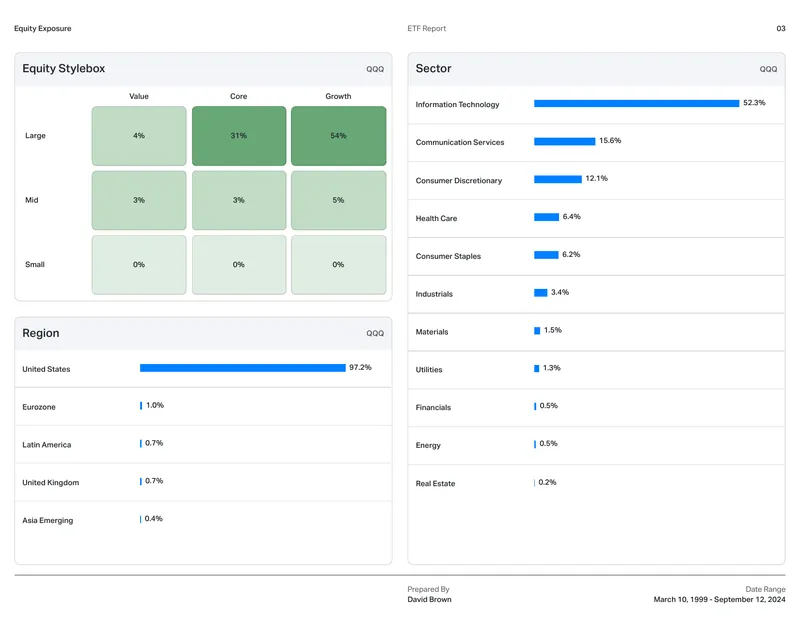Image resolution: width=800 pixels, height=618 pixels.
Task: Select the Asia Emerging region label
Action: click(x=47, y=520)
